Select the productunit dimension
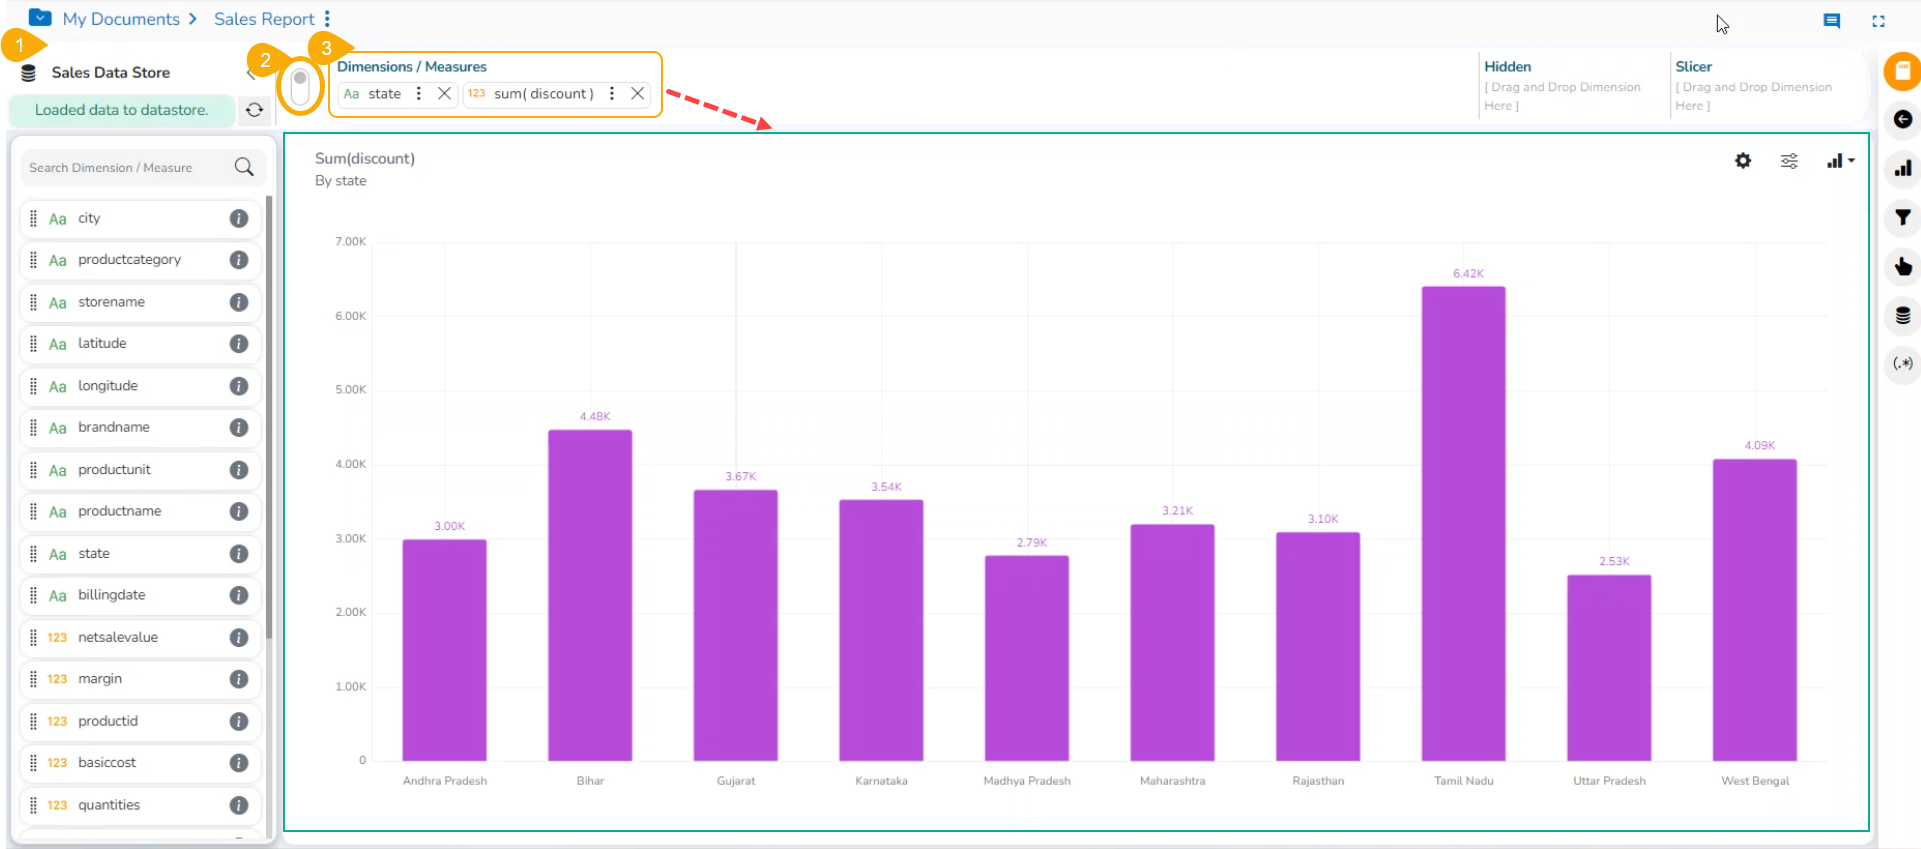 tap(140, 470)
